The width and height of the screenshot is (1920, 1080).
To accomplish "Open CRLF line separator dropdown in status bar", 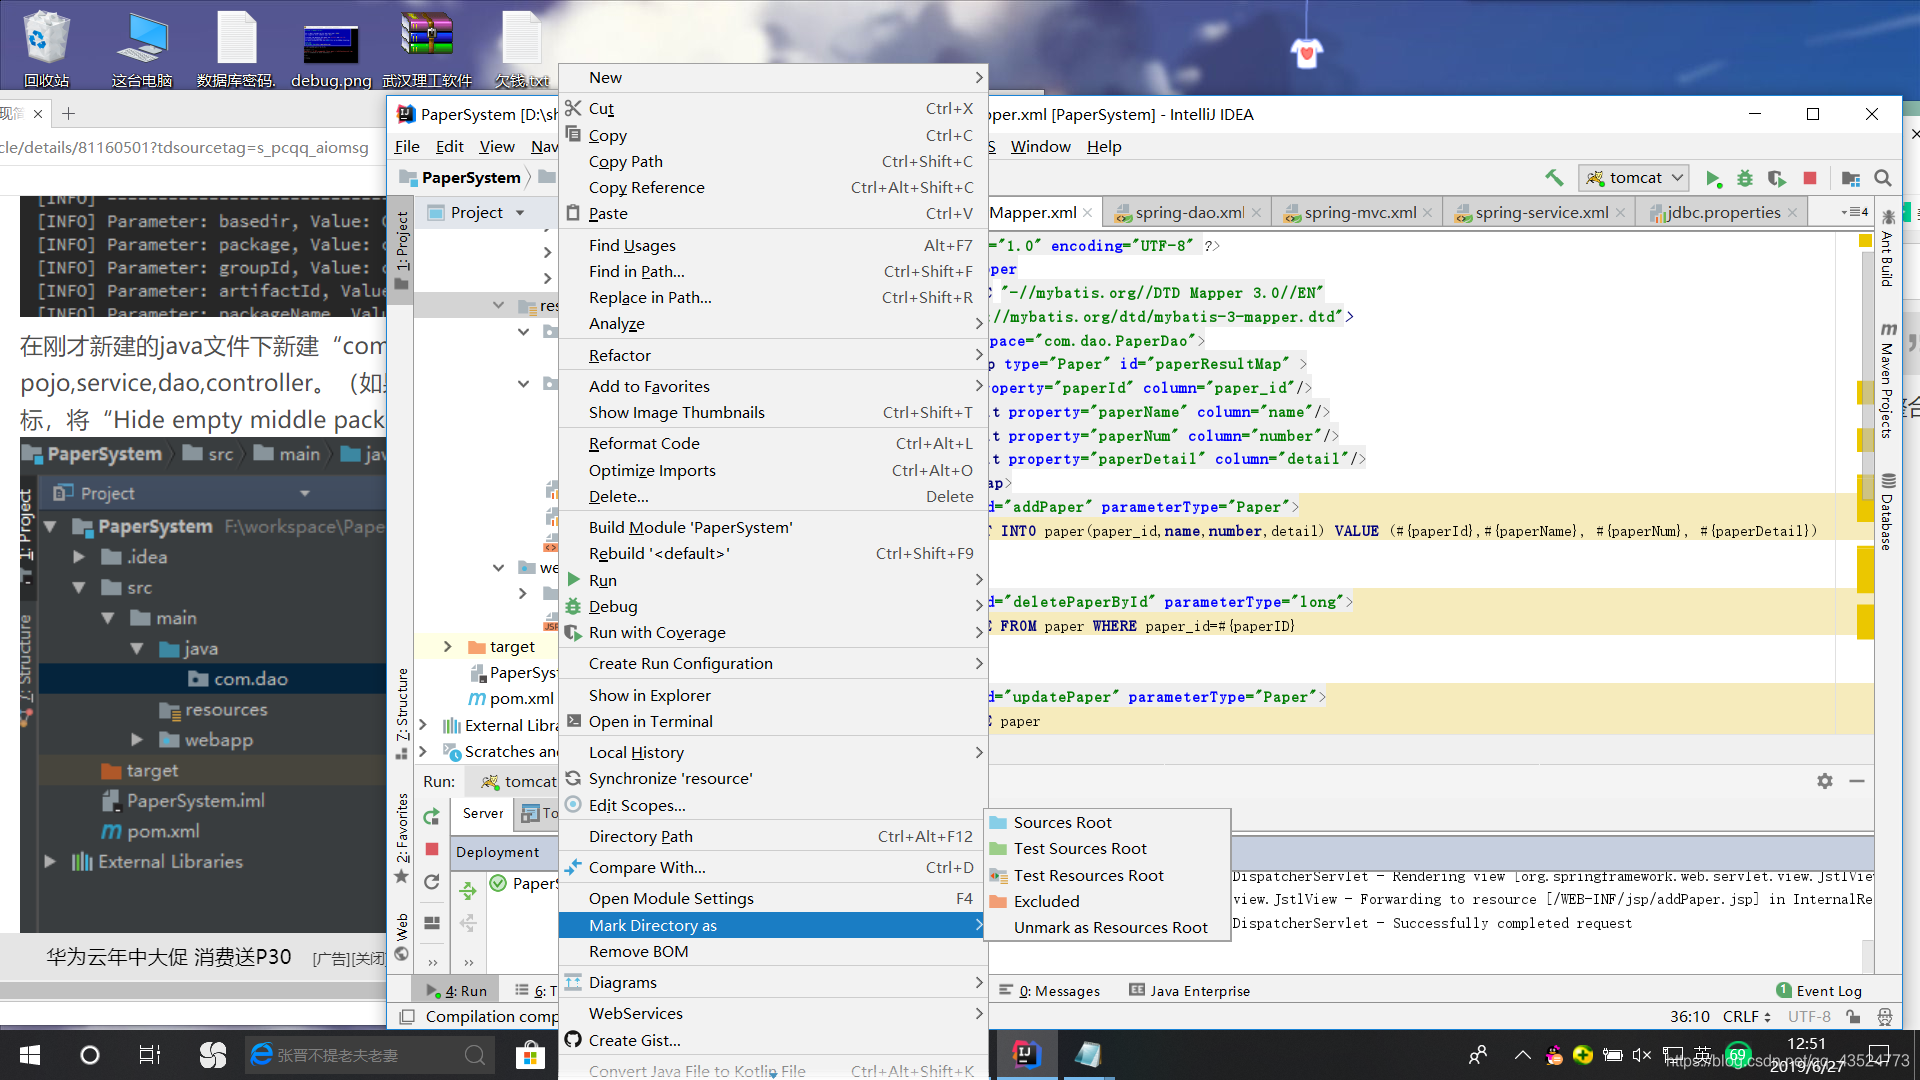I will 1746,1017.
